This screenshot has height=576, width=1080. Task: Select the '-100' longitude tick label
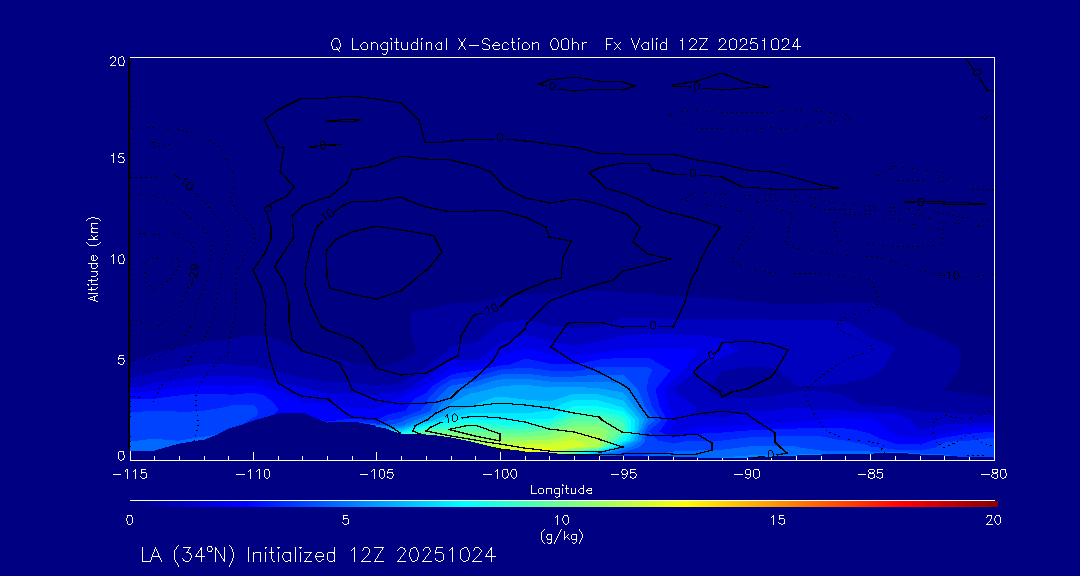click(x=500, y=474)
